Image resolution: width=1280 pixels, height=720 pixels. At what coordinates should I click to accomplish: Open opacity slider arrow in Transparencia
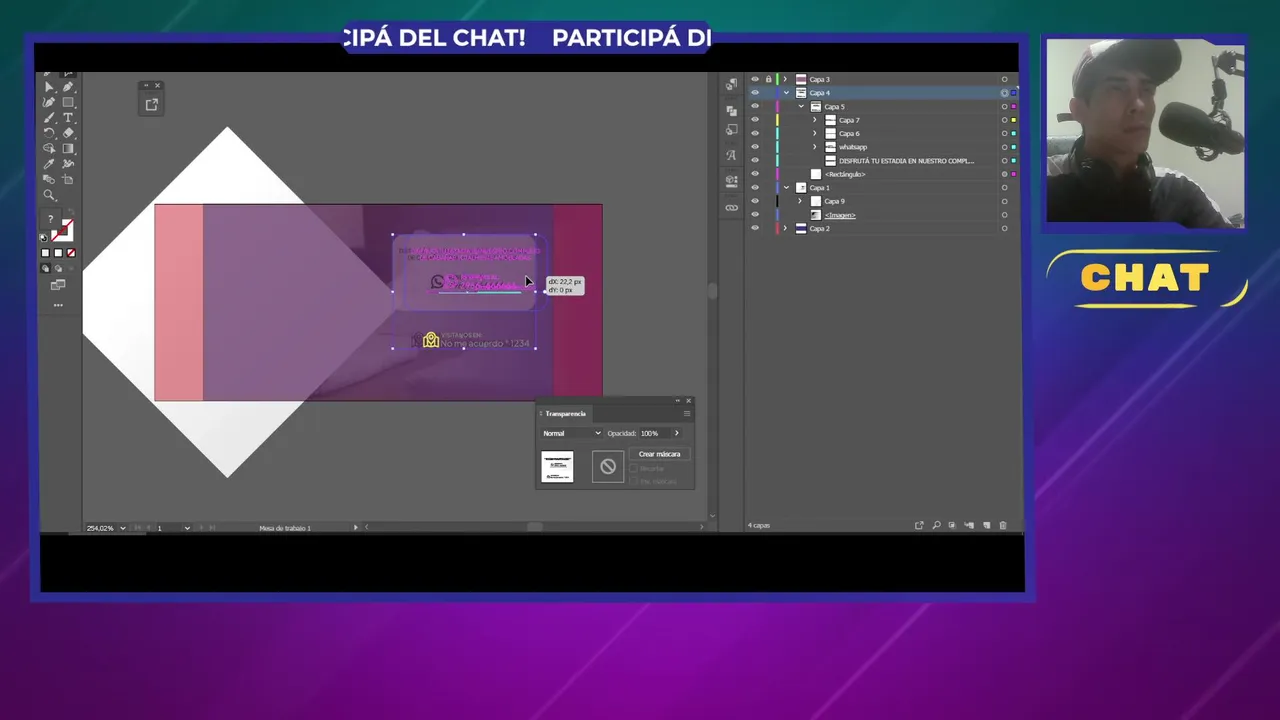coord(677,433)
